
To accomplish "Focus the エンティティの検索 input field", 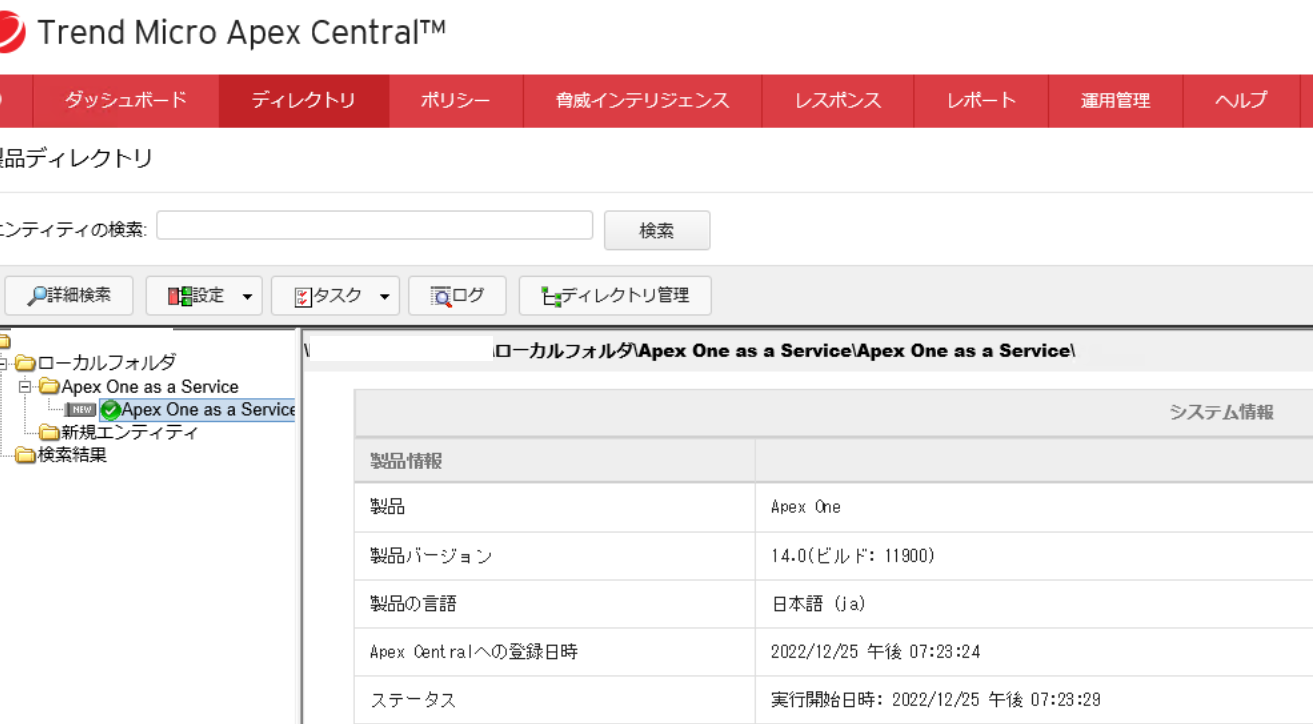I will click(x=374, y=226).
